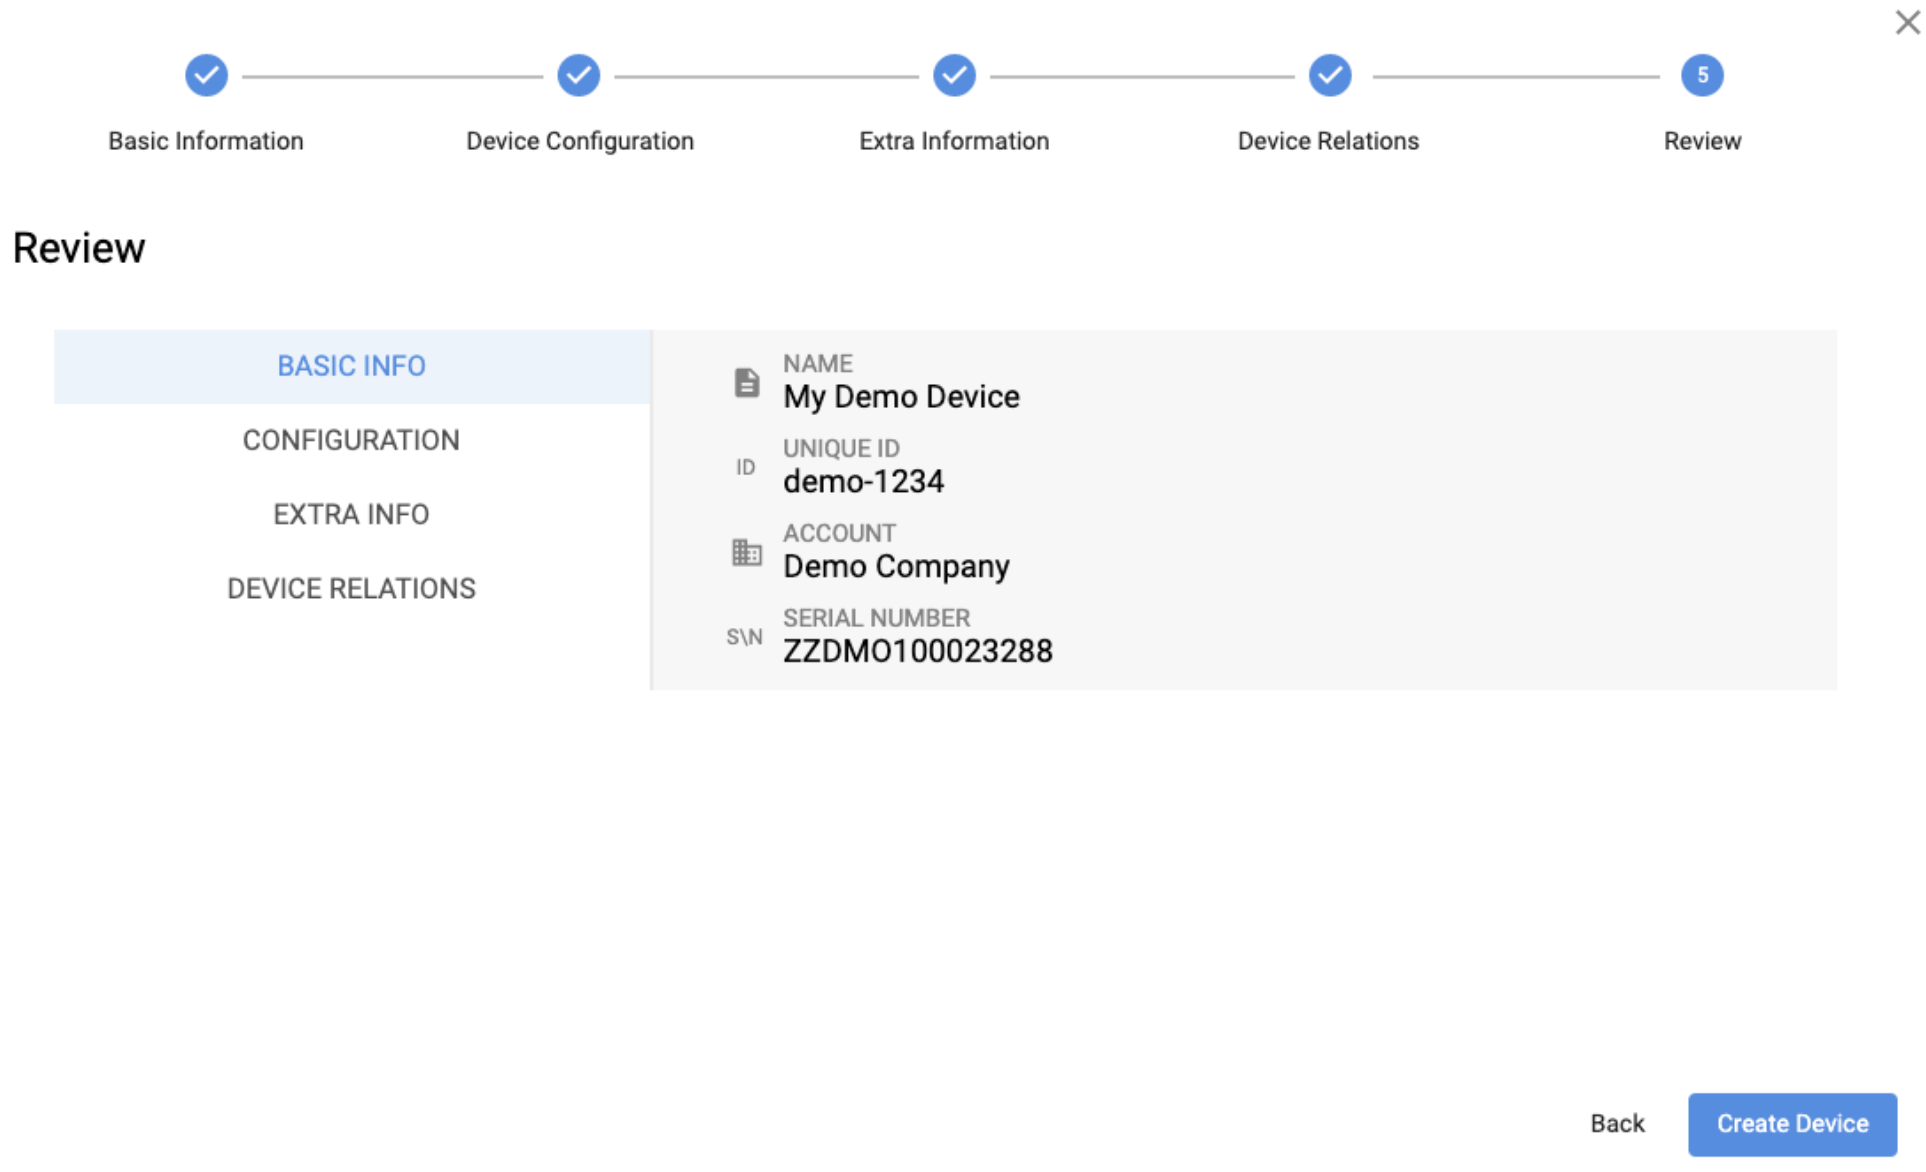Click the Extra Information step checkmark
The image size is (1926, 1172).
point(954,75)
